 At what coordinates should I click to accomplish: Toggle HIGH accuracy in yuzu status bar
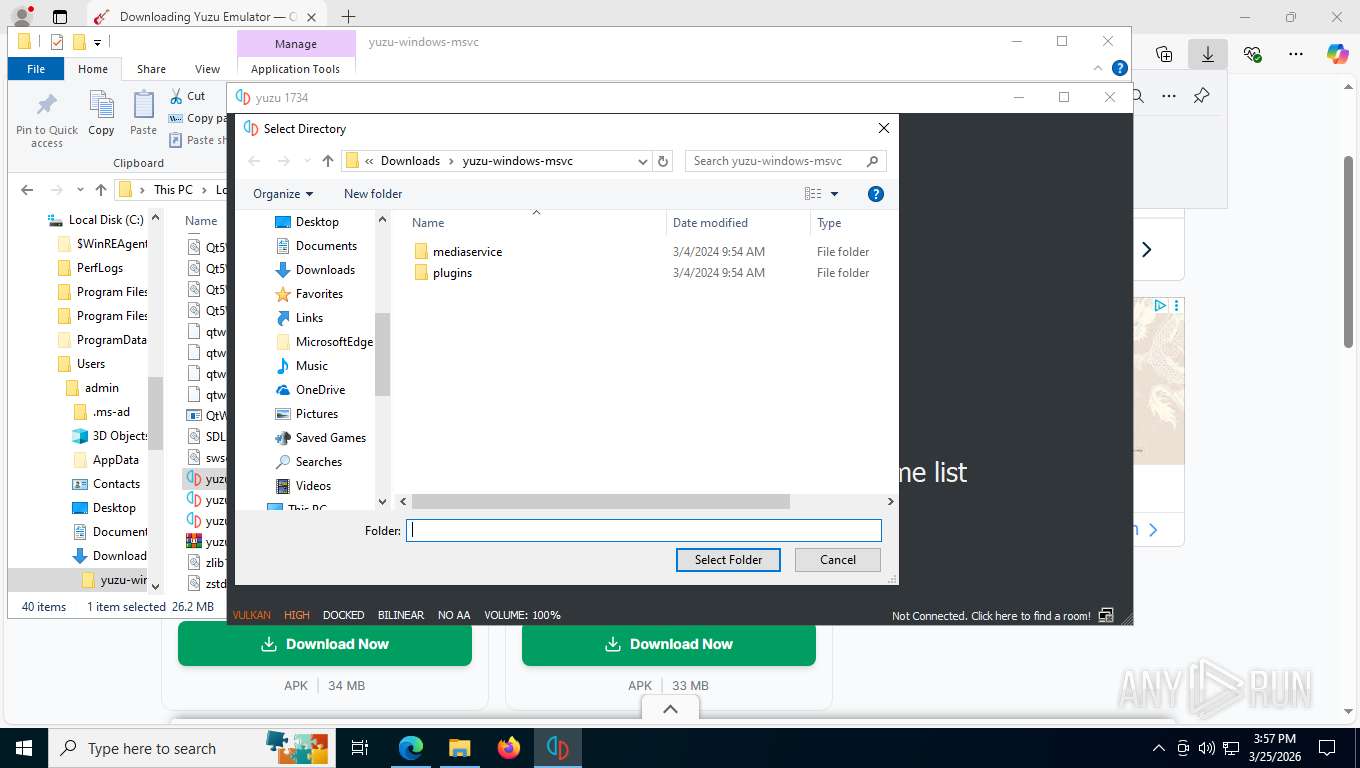[297, 616]
